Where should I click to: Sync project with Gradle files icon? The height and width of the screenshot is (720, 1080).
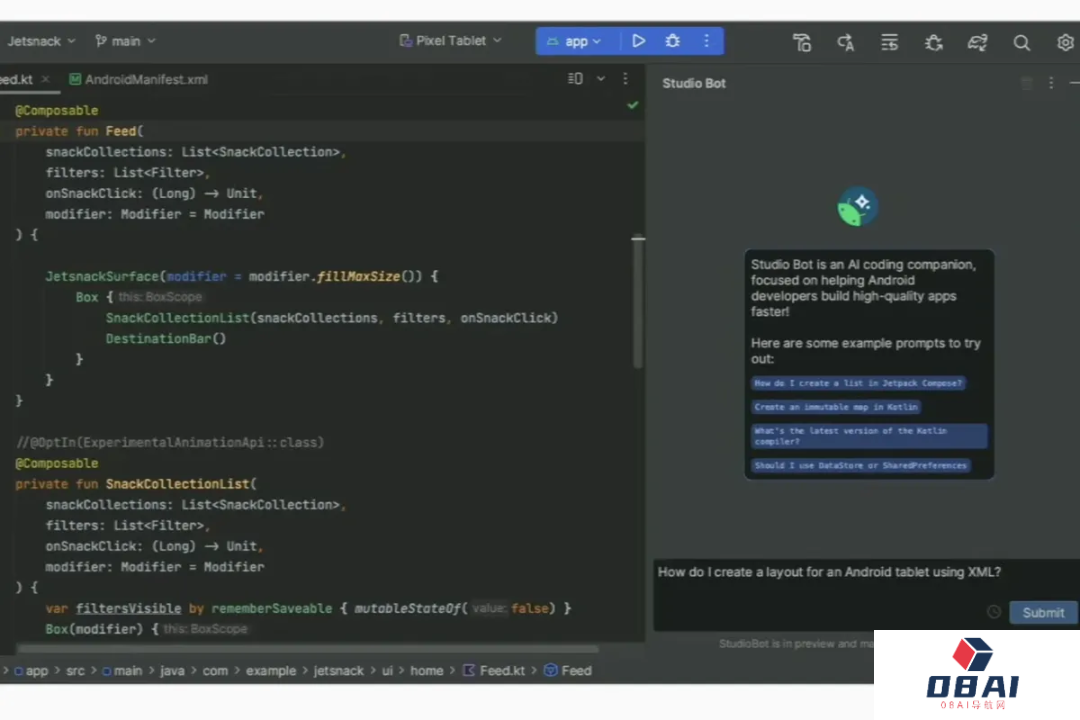click(x=977, y=43)
